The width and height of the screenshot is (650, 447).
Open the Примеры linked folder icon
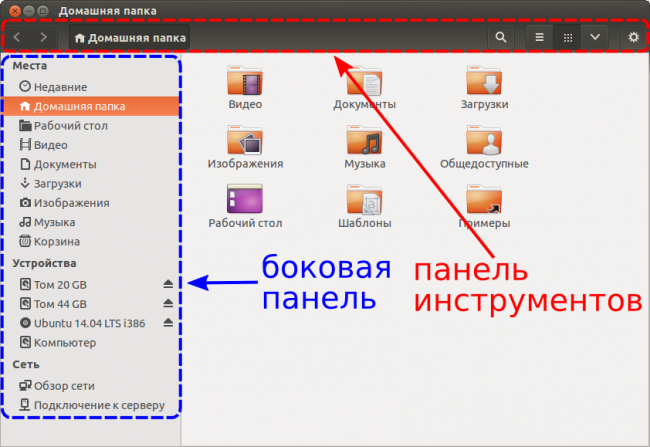[x=484, y=199]
